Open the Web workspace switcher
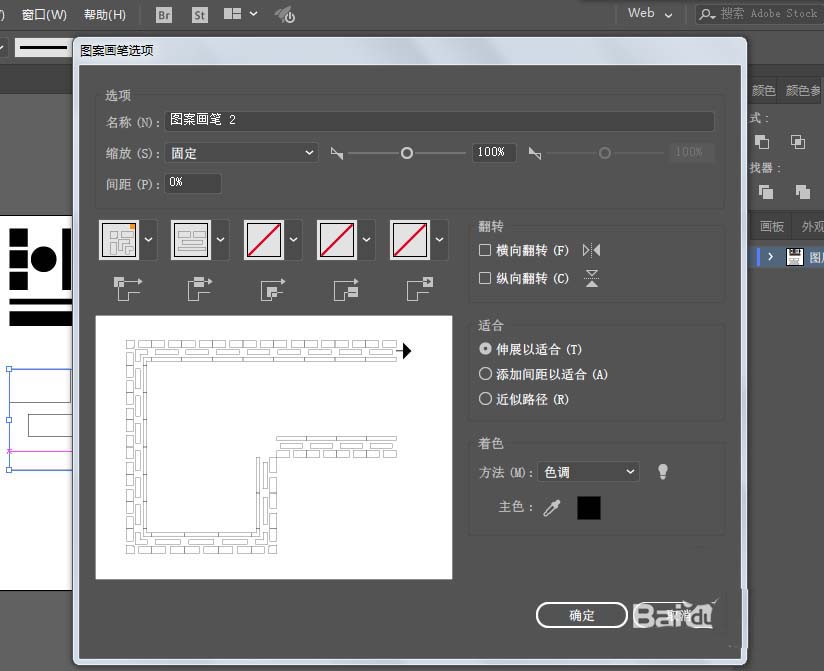The height and width of the screenshot is (671, 824). (650, 14)
